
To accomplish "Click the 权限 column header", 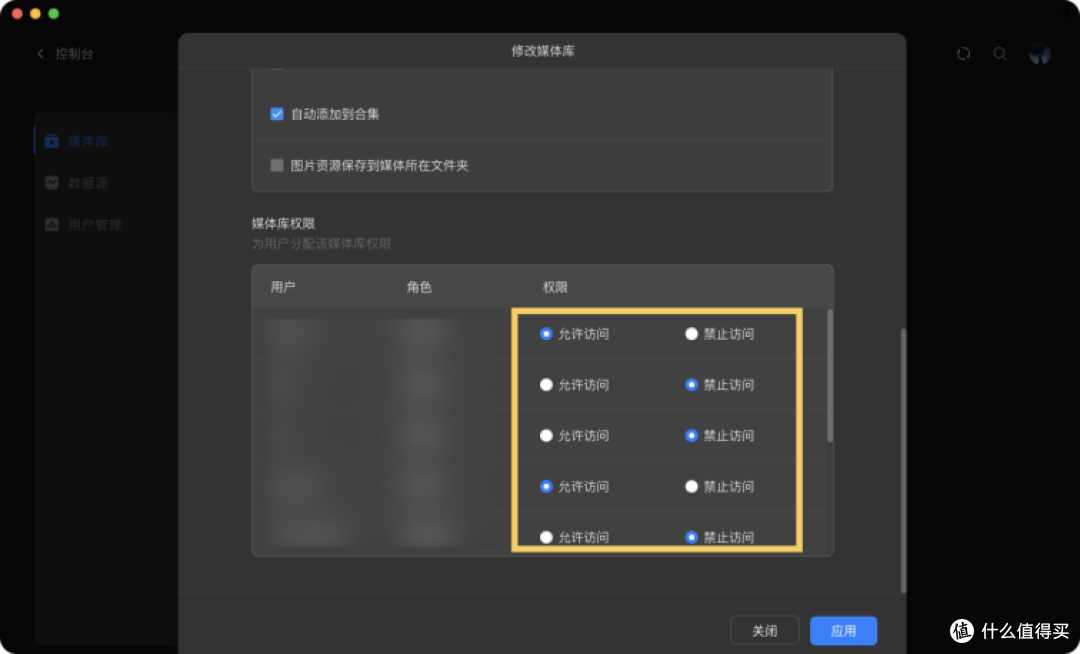I will 555,287.
